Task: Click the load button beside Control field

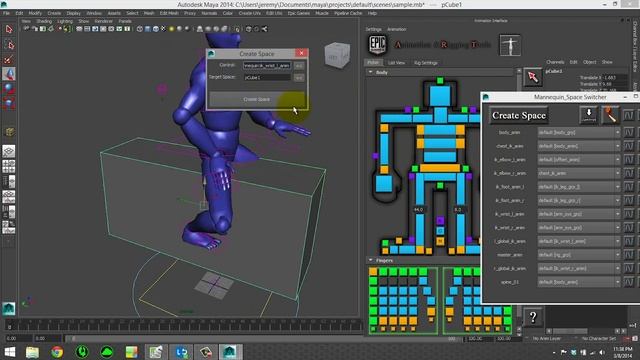Action: [299, 66]
